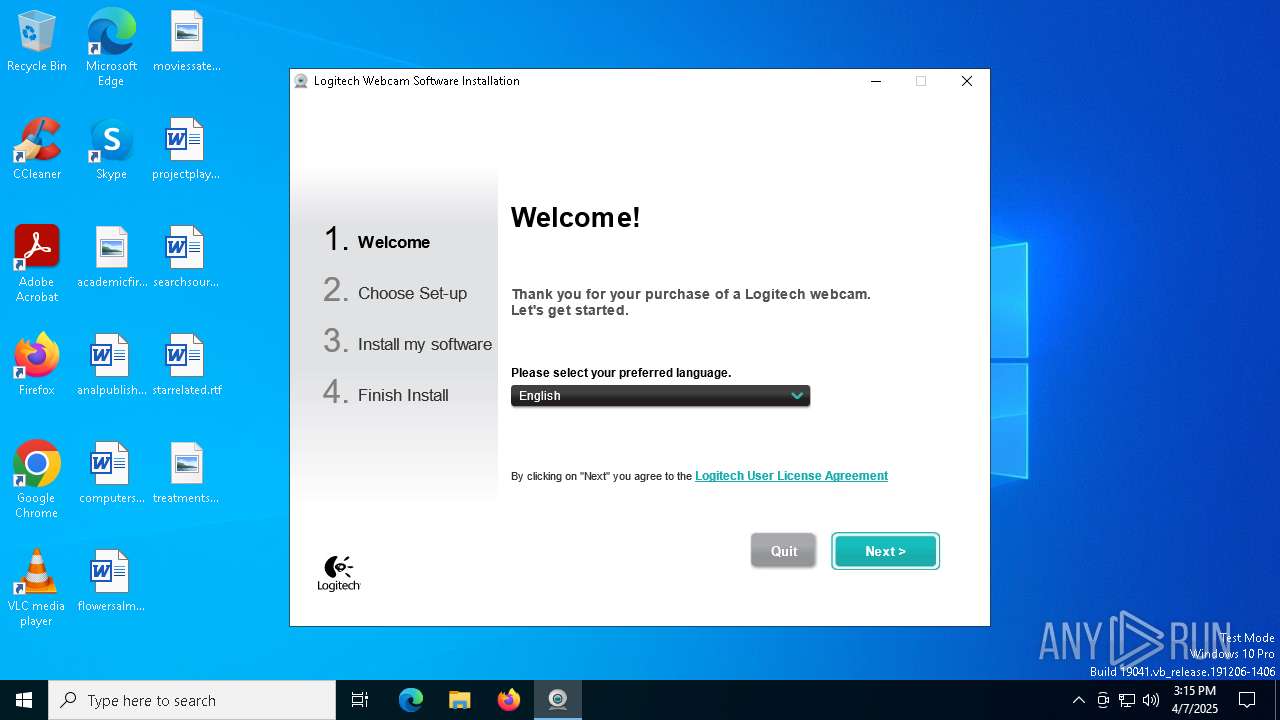Close the Logitech installer window
This screenshot has height=720, width=1280.
[966, 81]
